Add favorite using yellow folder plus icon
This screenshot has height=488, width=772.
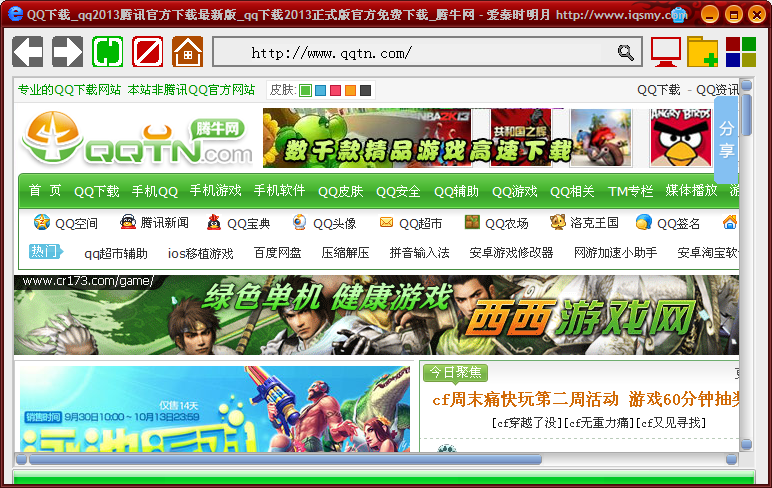point(703,51)
